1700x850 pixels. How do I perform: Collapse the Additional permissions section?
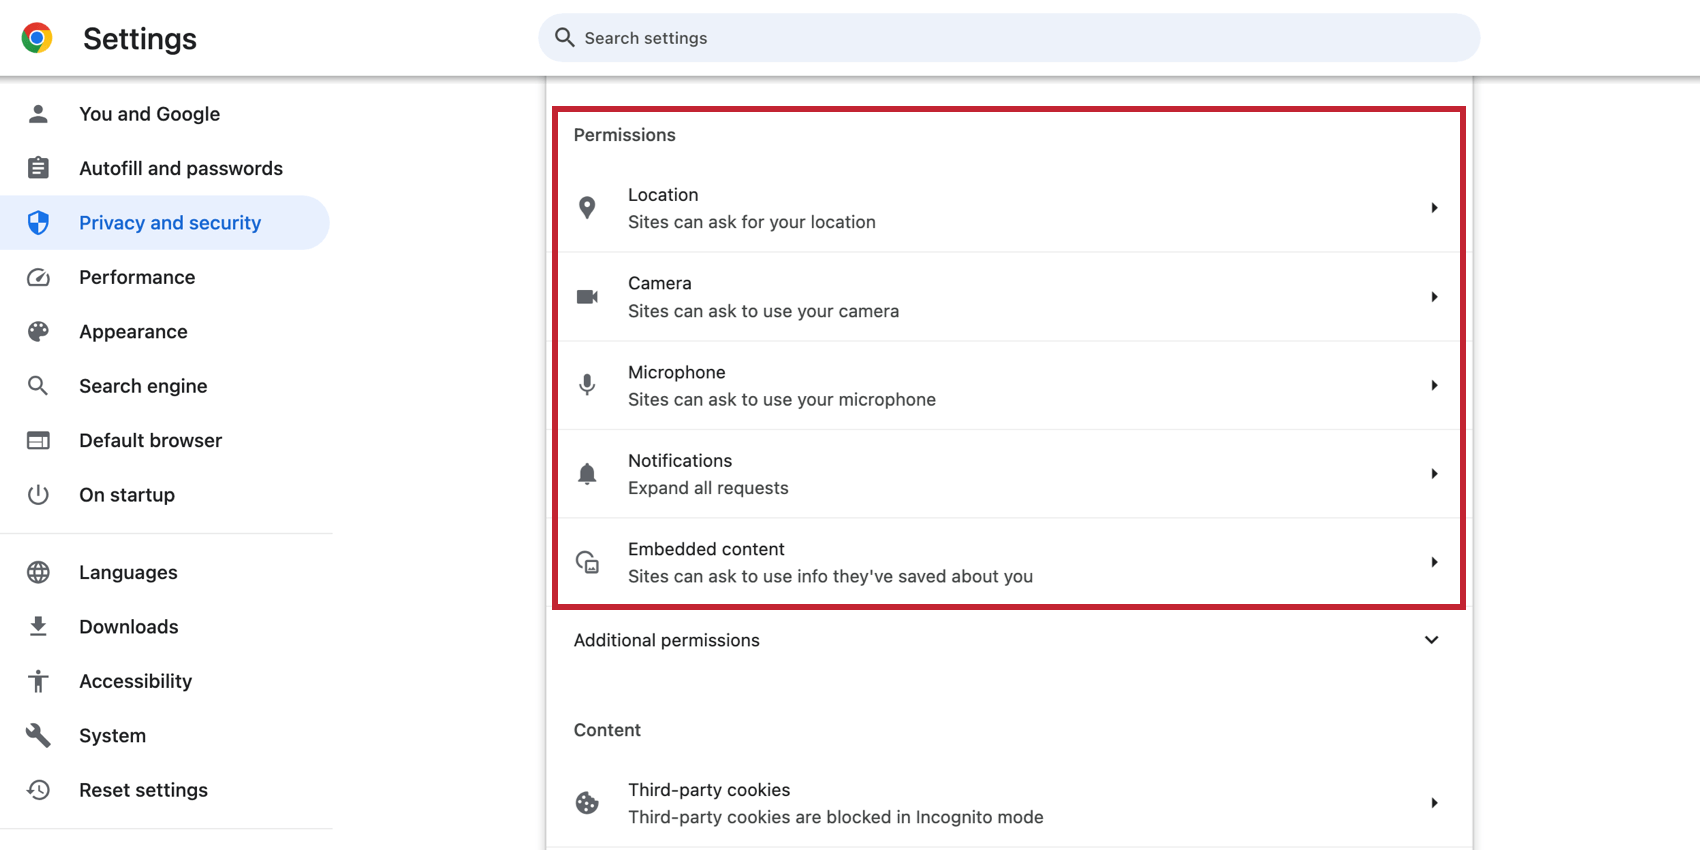coord(1432,640)
